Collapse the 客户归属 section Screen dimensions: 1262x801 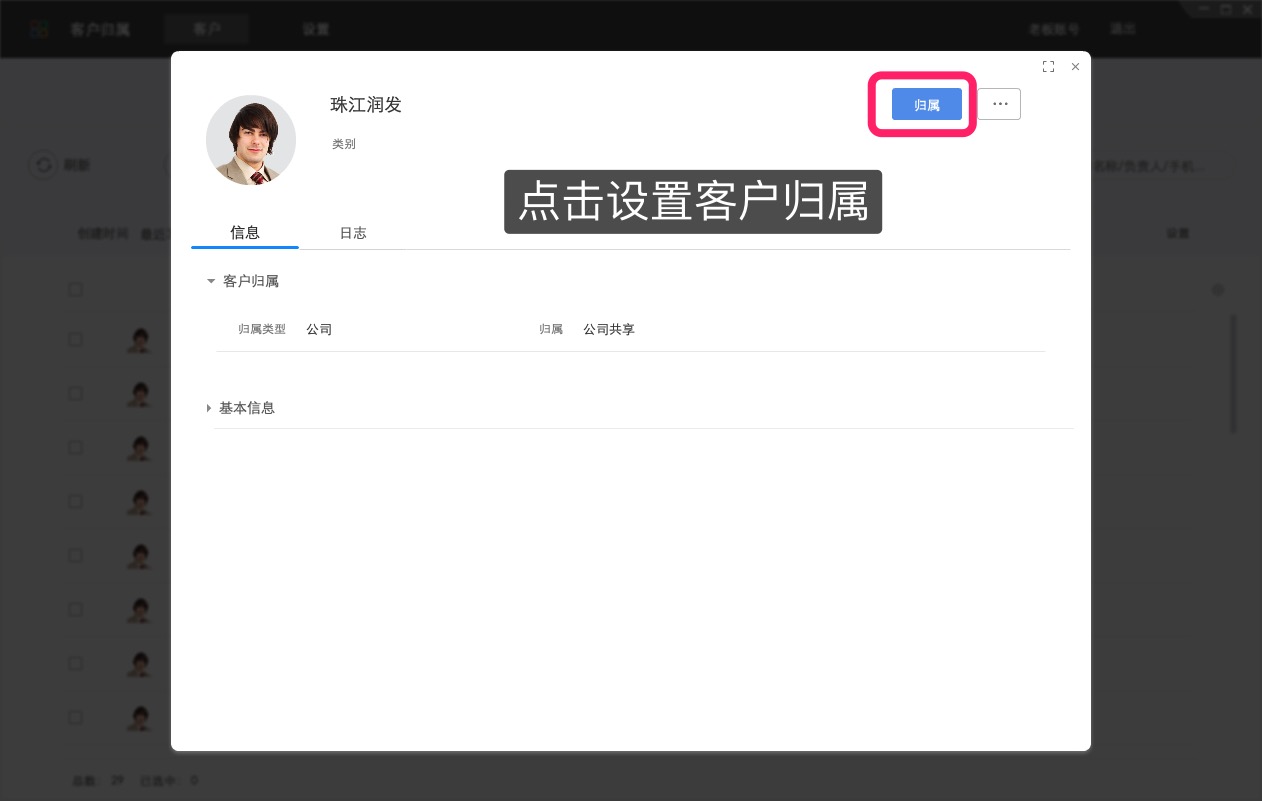pyautogui.click(x=211, y=281)
